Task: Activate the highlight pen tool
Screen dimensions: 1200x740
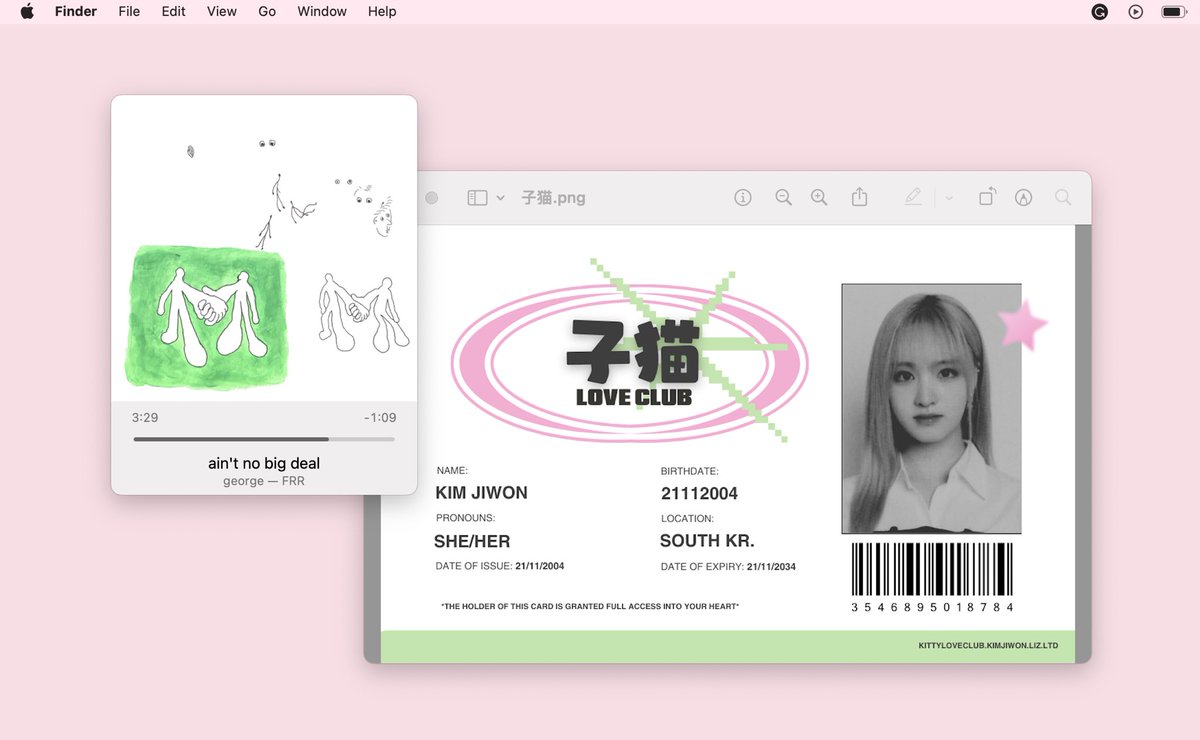Action: [913, 198]
